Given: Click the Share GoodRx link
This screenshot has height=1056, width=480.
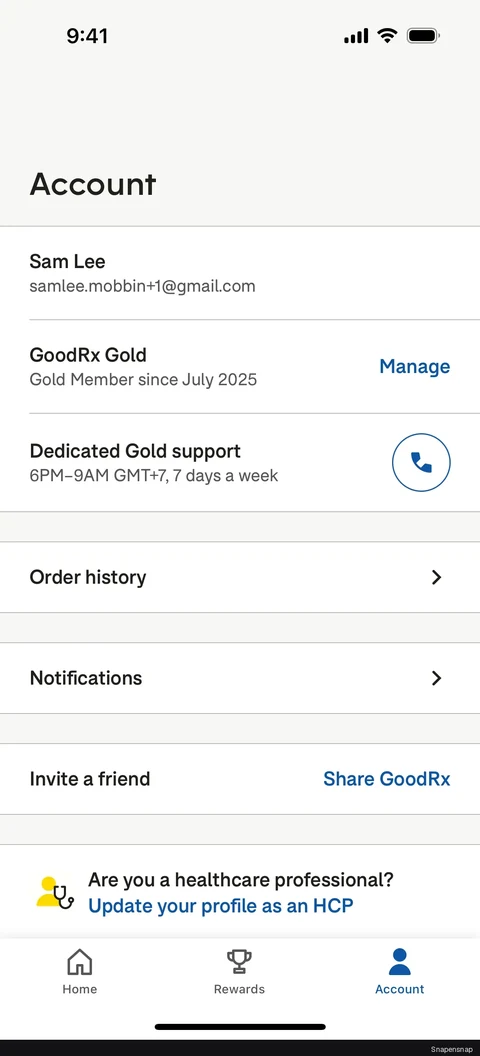Looking at the screenshot, I should click(x=386, y=779).
